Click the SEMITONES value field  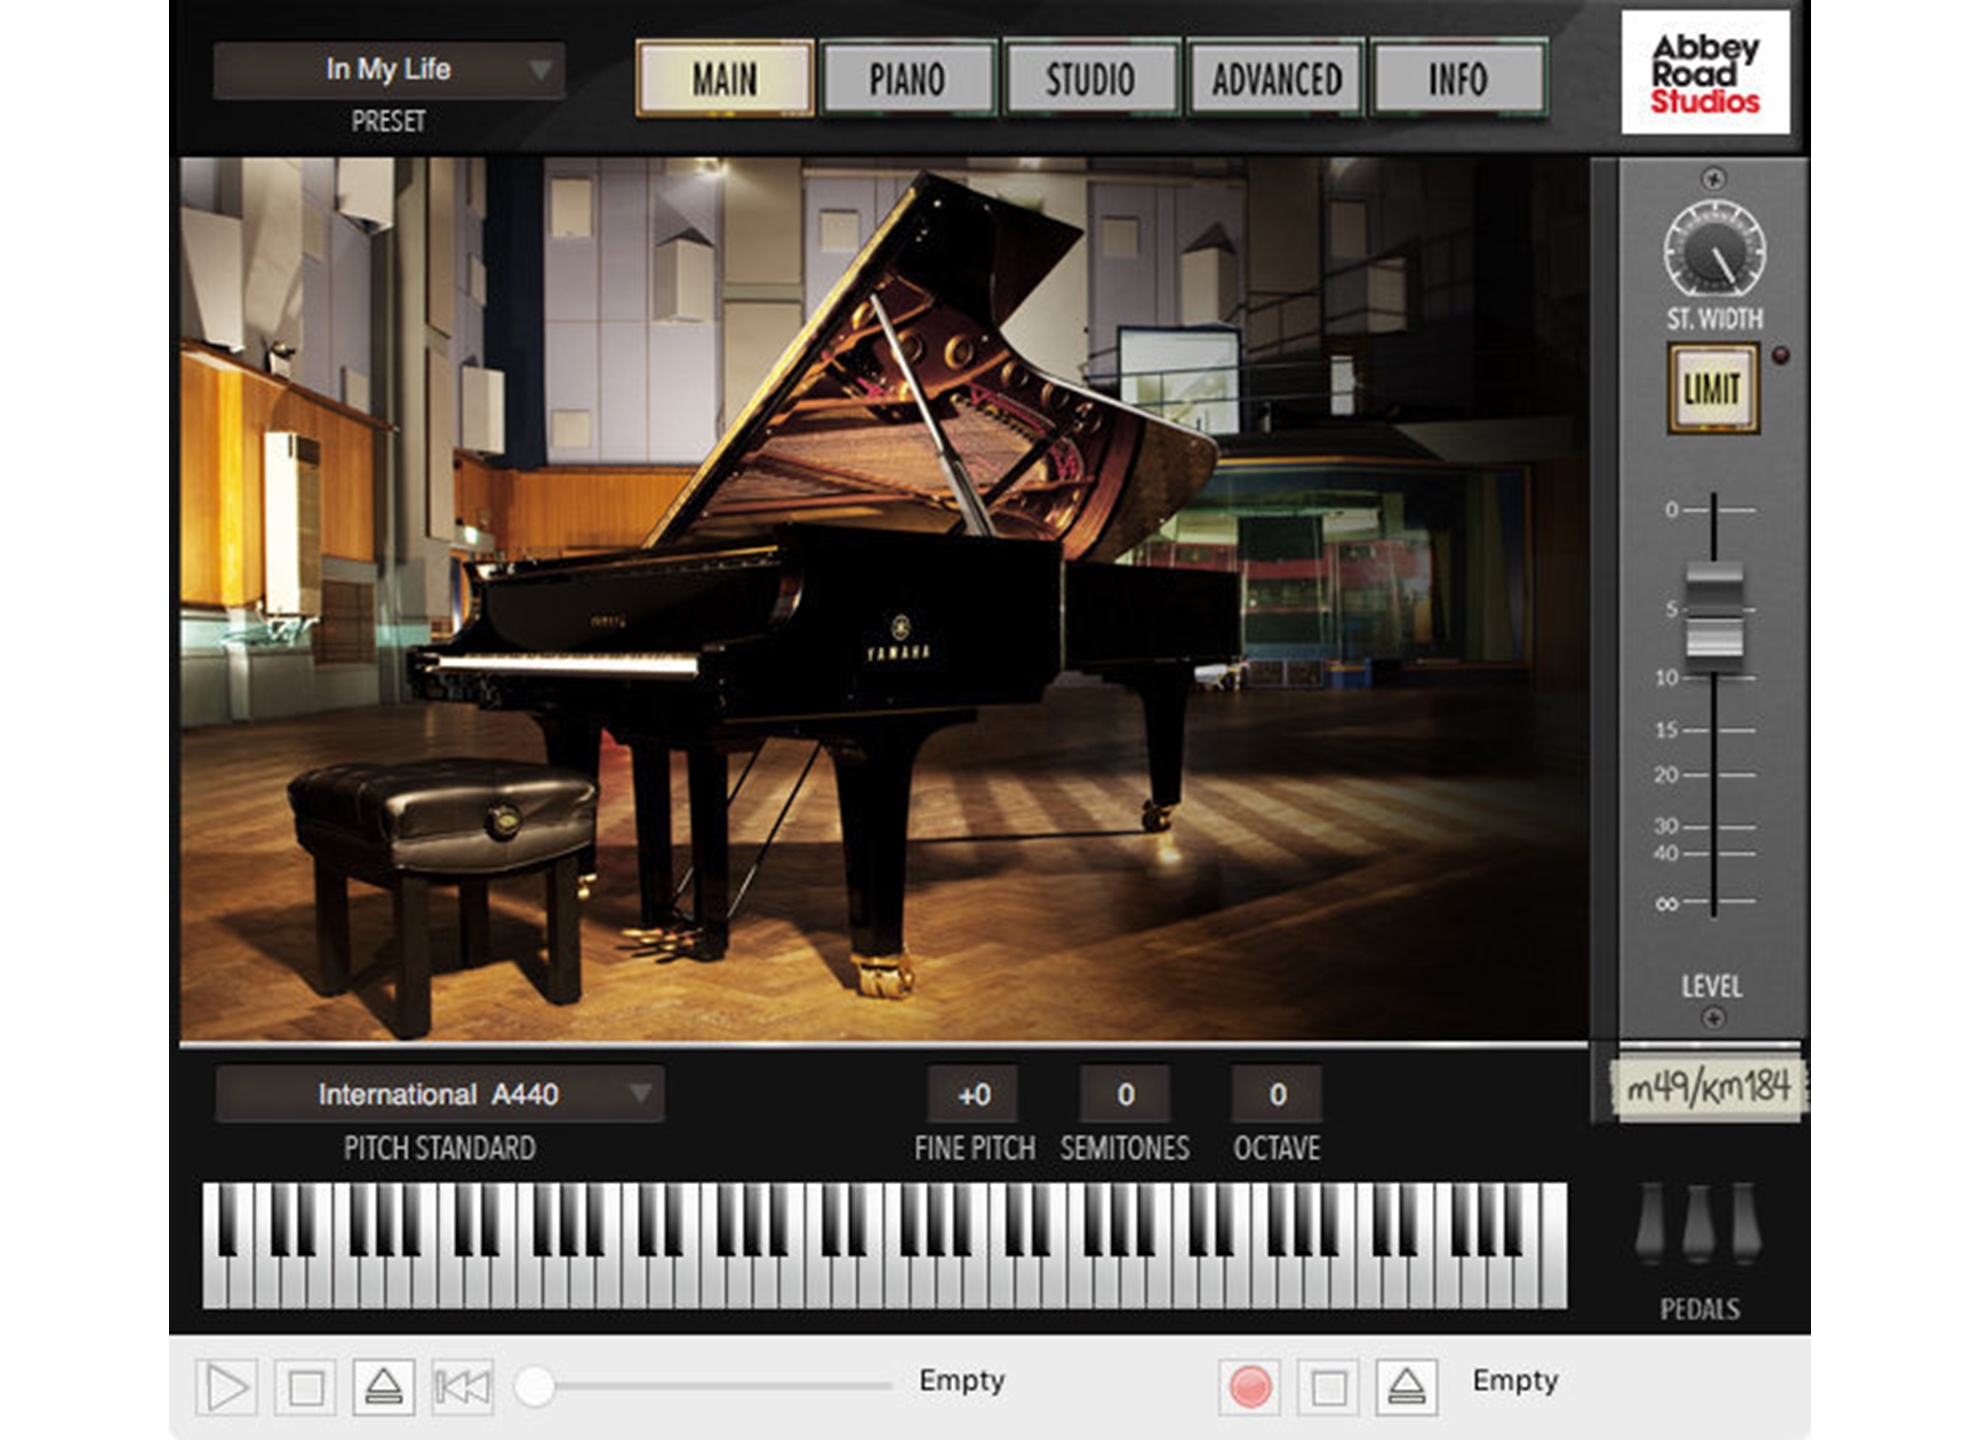click(1125, 1095)
